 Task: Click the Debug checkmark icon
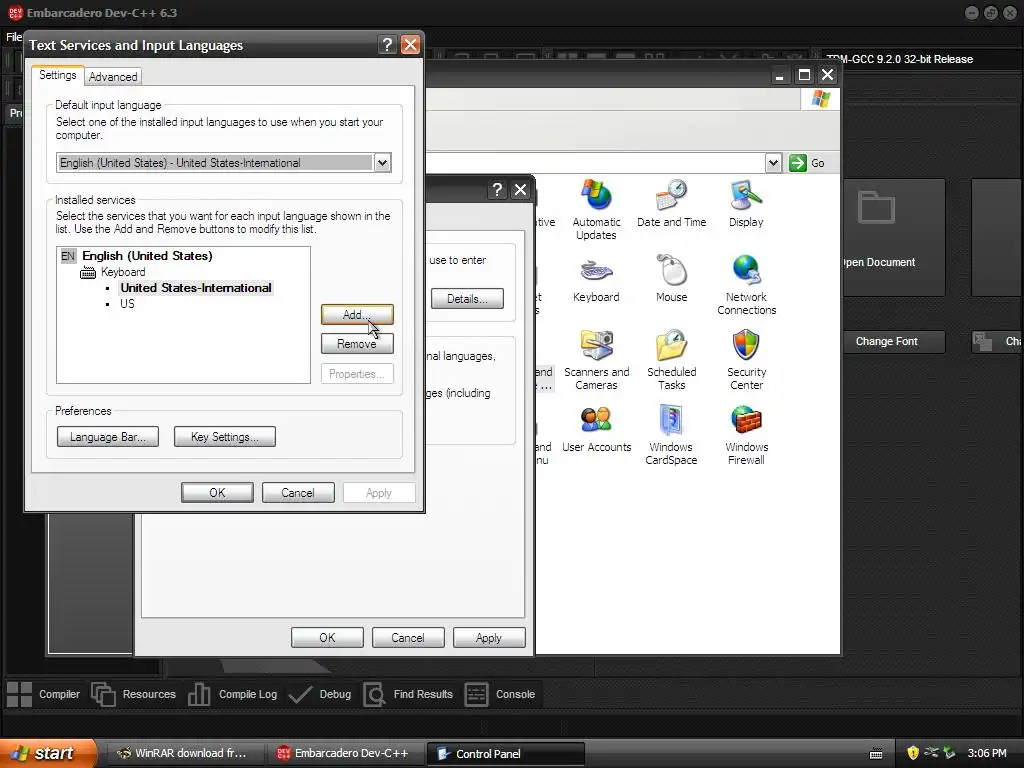300,694
